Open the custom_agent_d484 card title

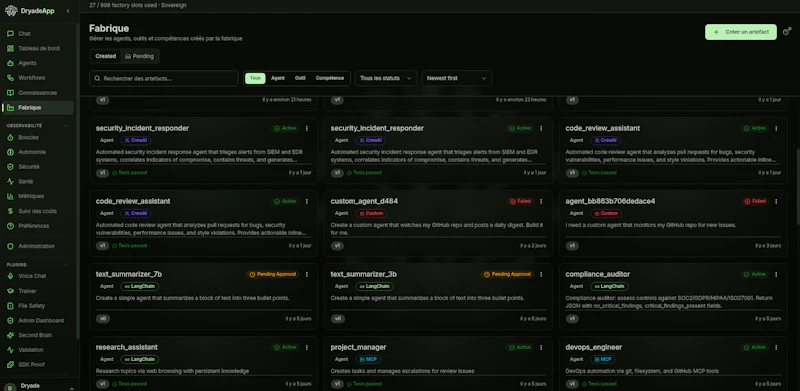point(364,201)
